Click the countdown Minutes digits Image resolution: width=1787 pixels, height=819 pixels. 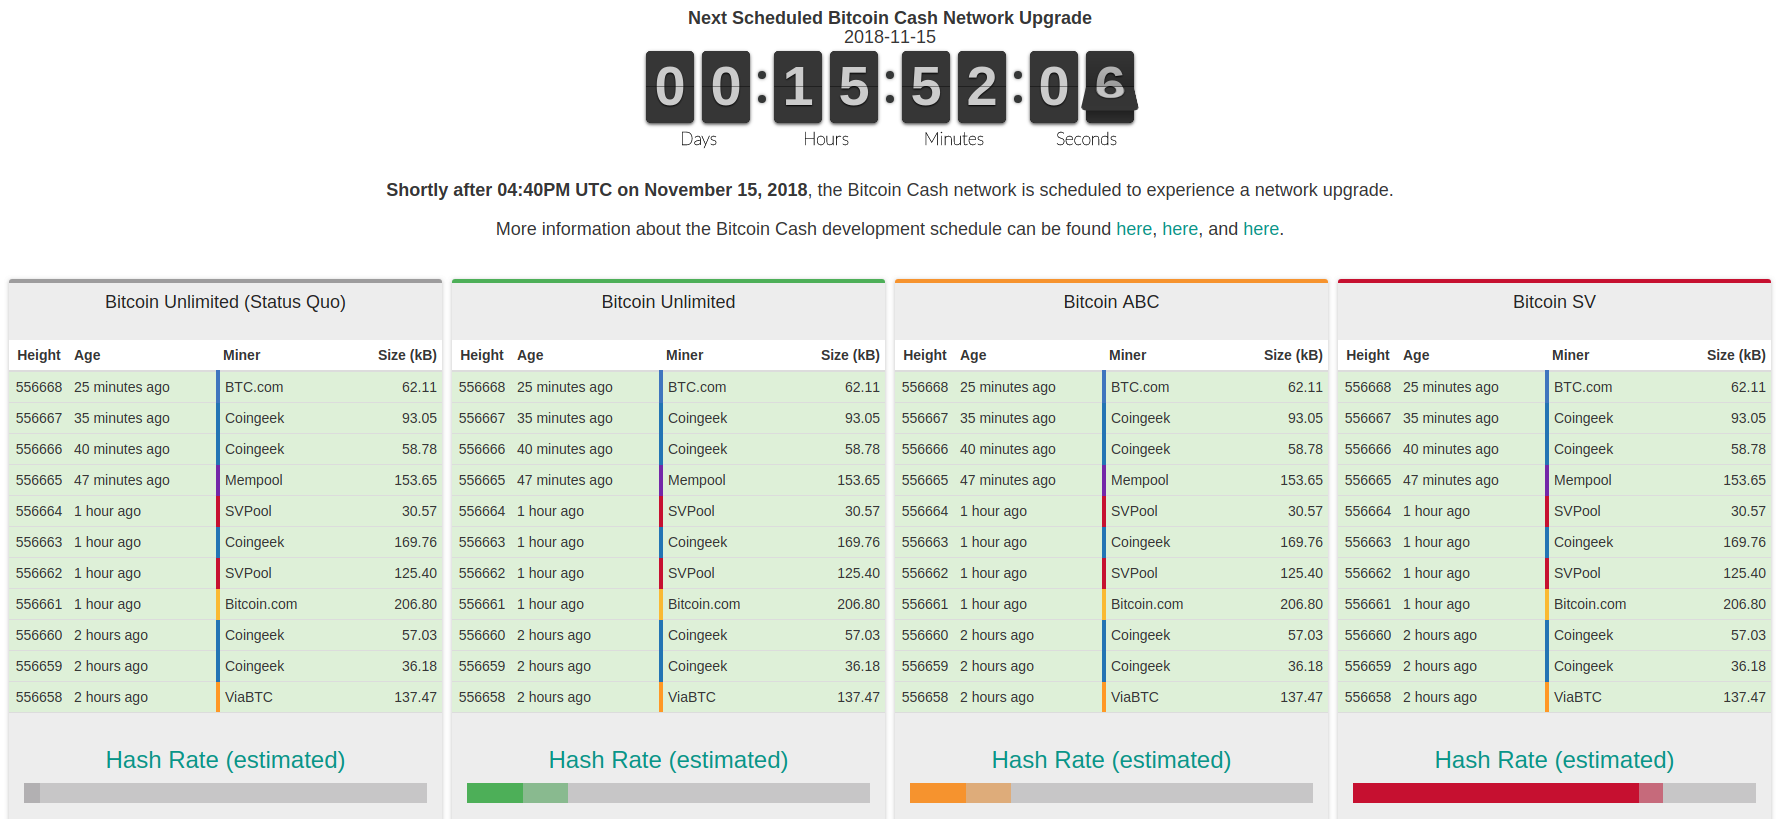[954, 87]
